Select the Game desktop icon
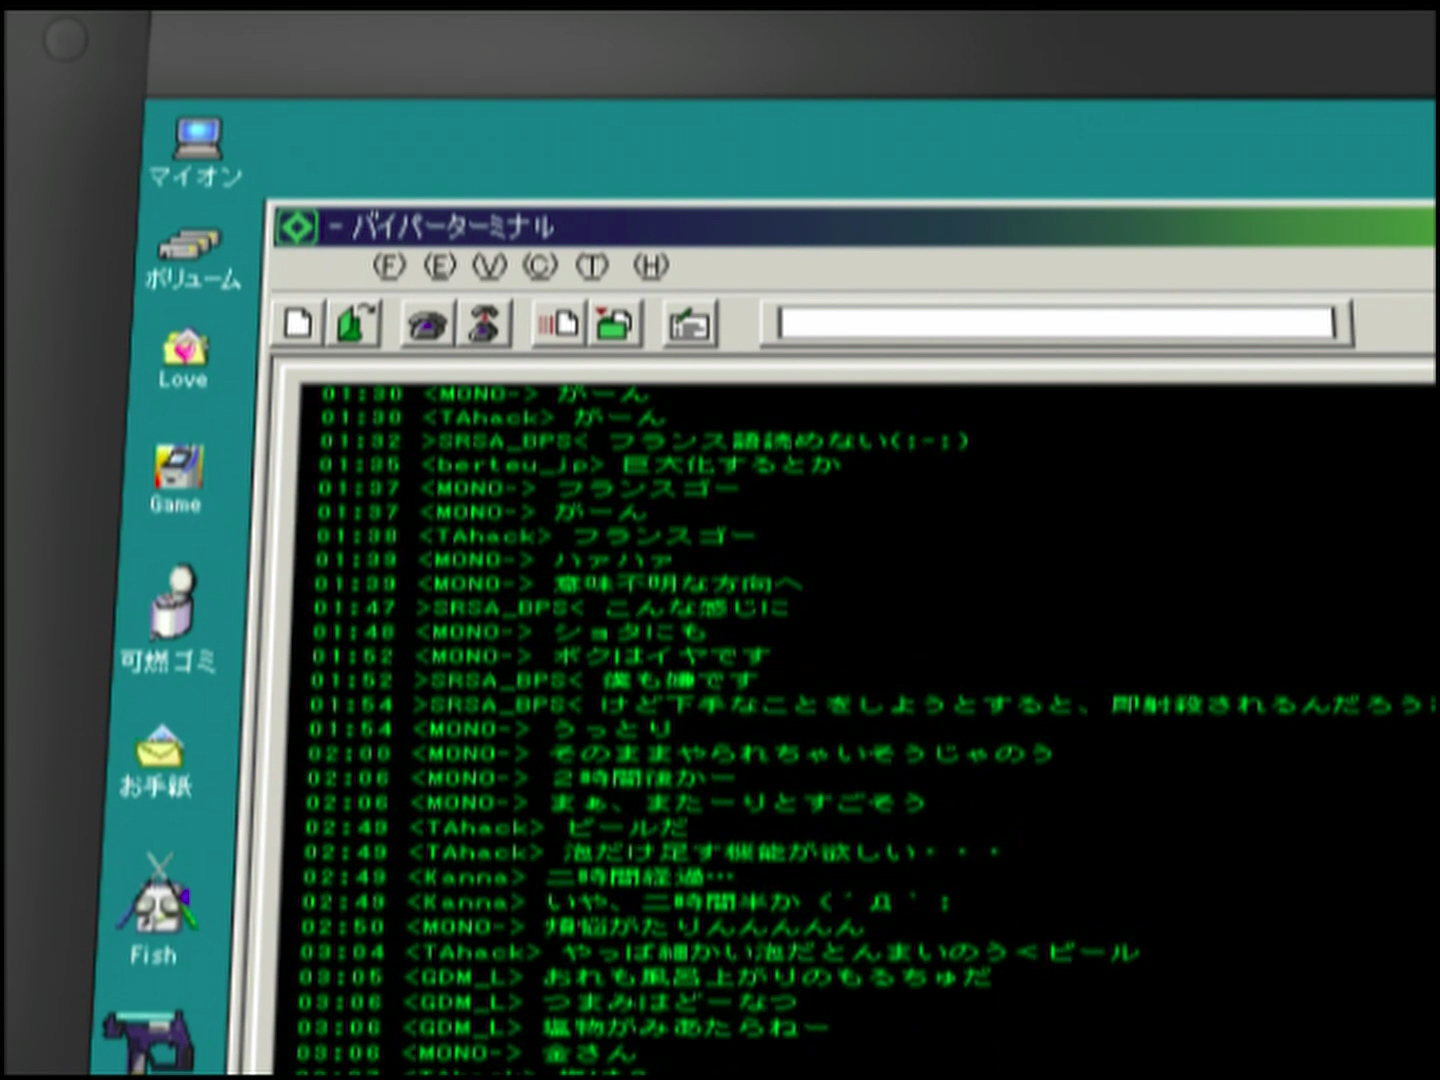This screenshot has height=1080, width=1440. tap(178, 468)
